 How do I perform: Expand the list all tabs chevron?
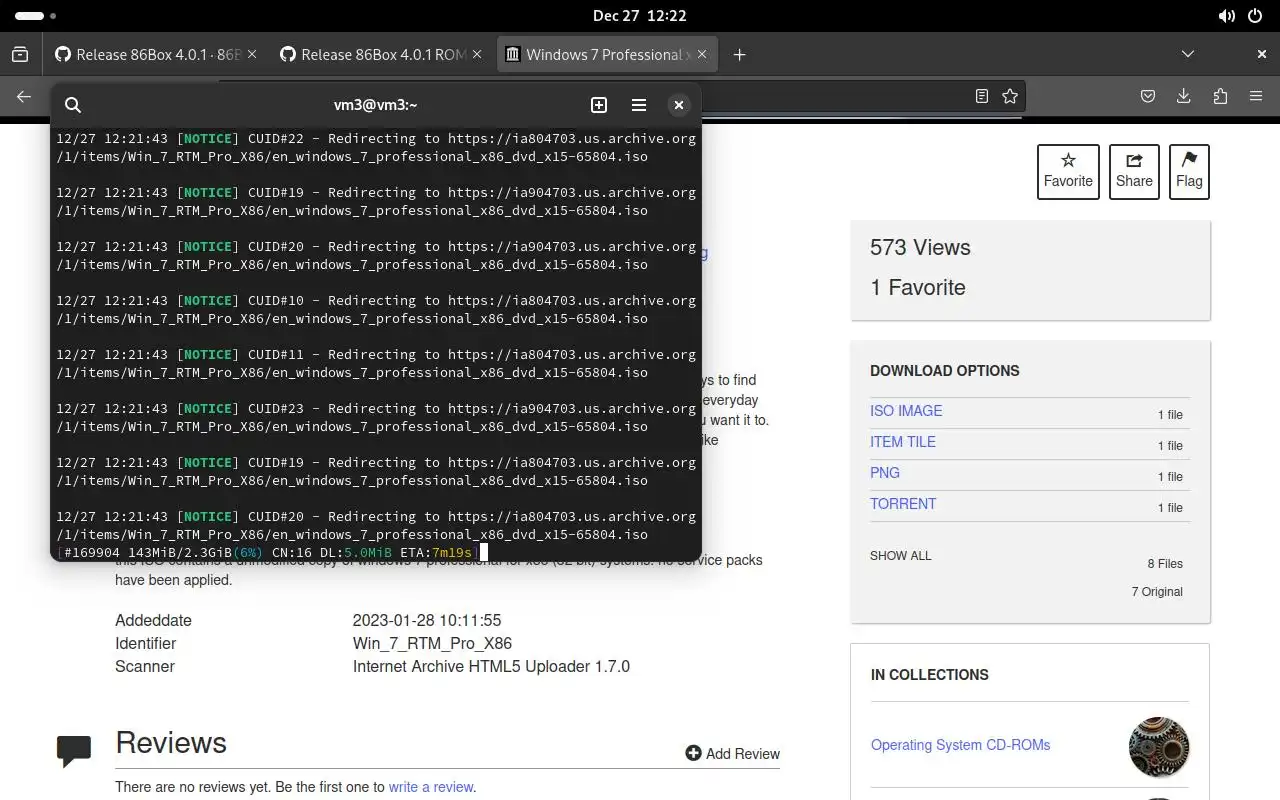(1188, 54)
